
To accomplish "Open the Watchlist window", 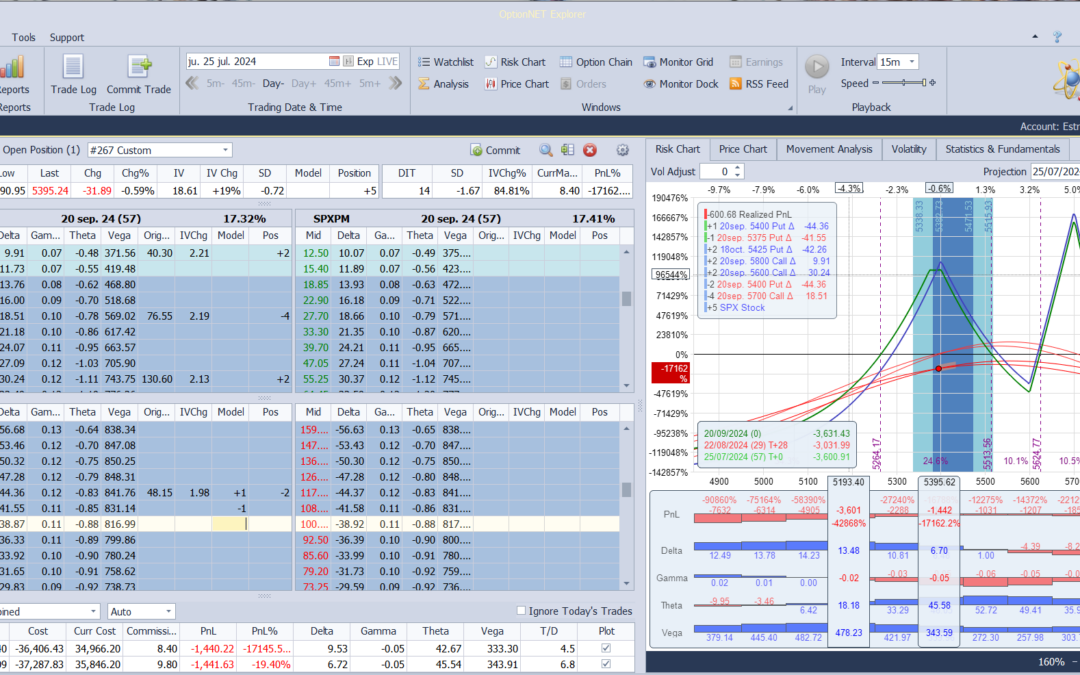I will (446, 62).
